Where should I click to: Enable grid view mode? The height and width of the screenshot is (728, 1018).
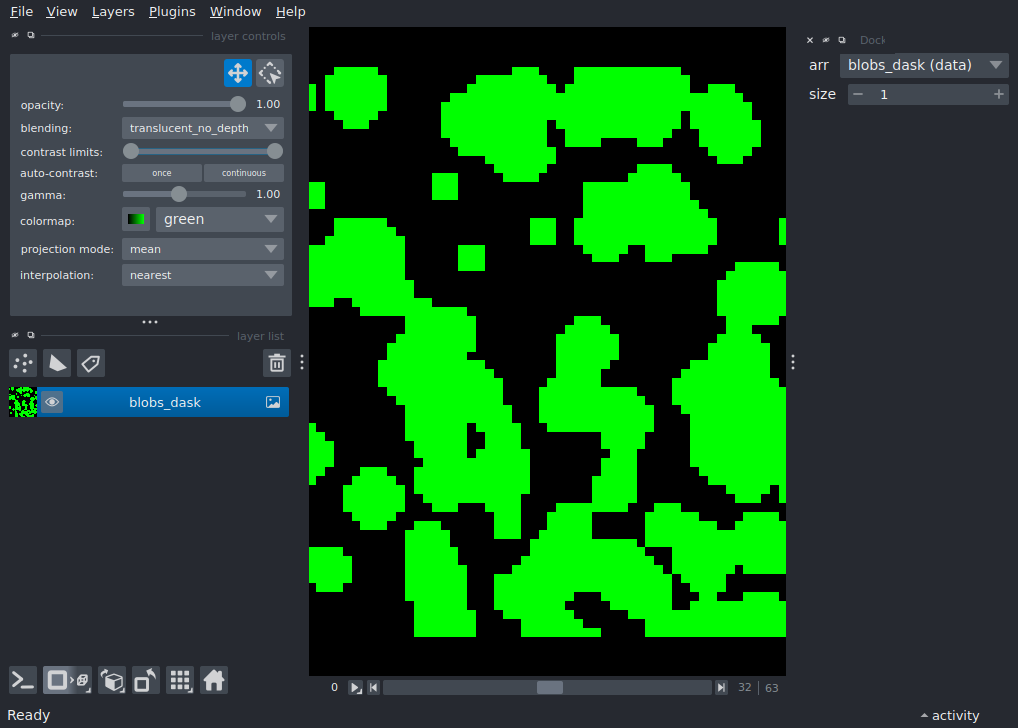[180, 680]
